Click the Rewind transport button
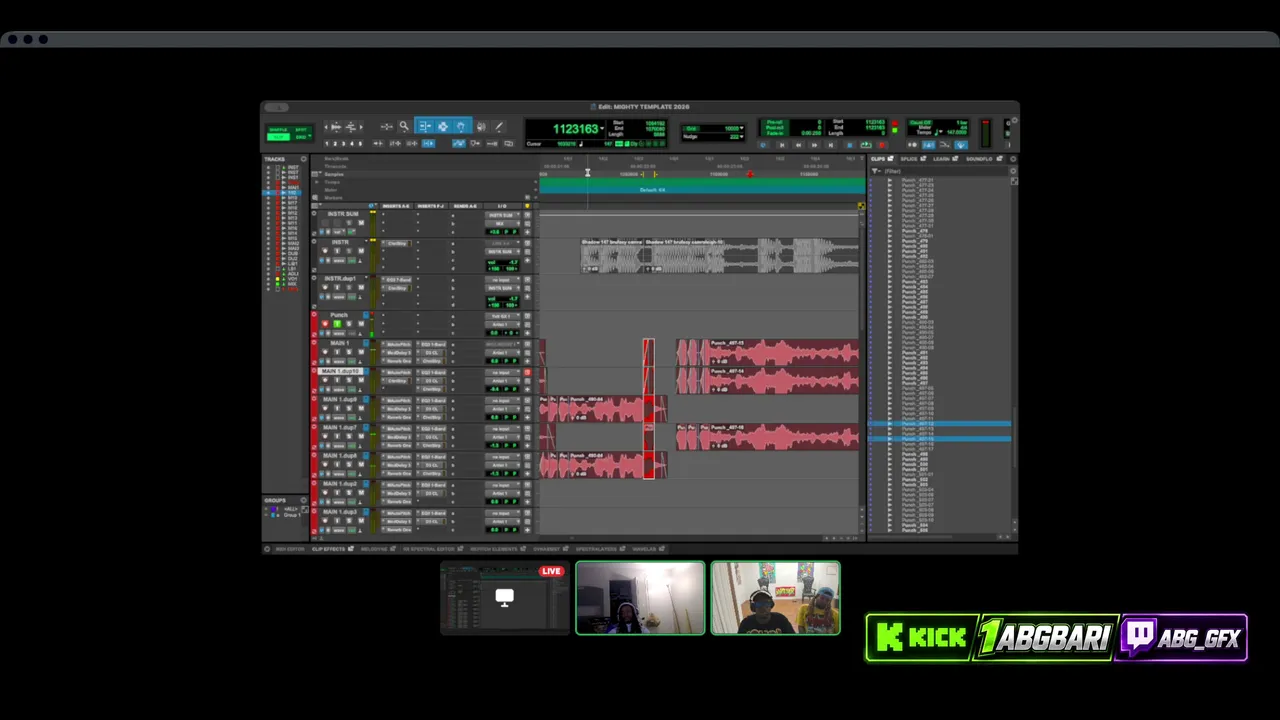 [x=799, y=145]
